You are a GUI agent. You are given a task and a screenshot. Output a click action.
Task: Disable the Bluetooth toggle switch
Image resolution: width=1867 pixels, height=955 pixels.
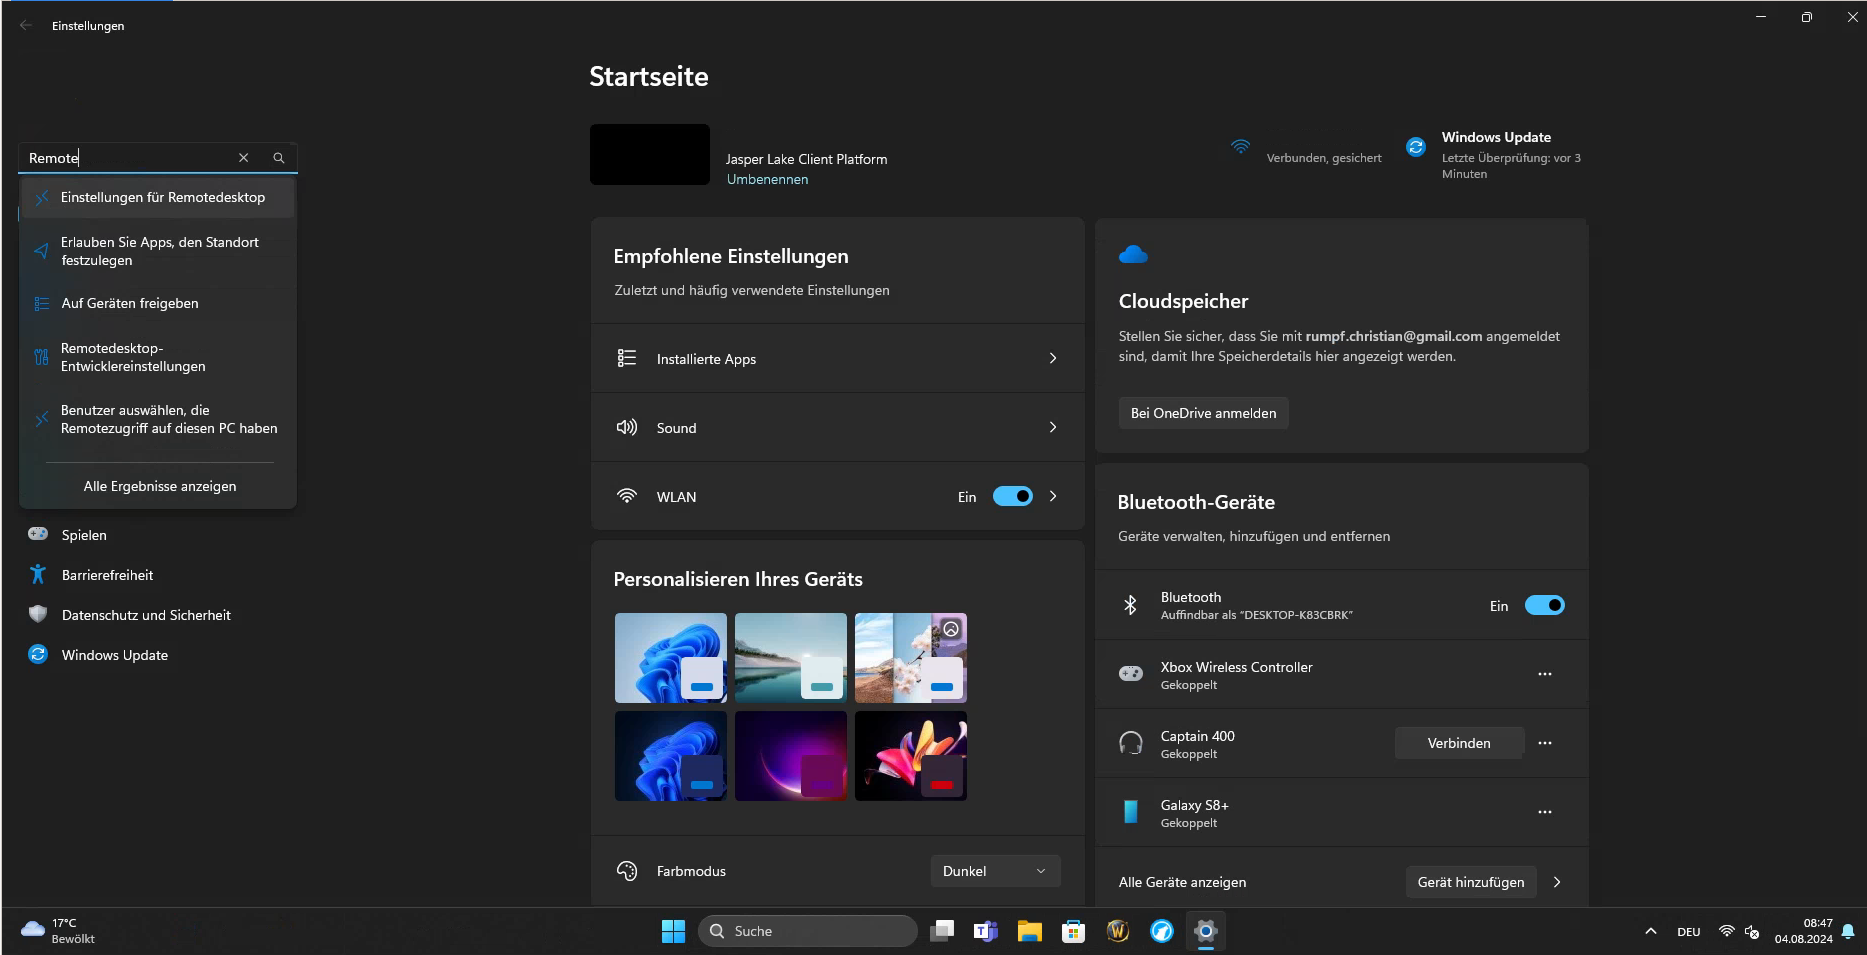tap(1544, 606)
